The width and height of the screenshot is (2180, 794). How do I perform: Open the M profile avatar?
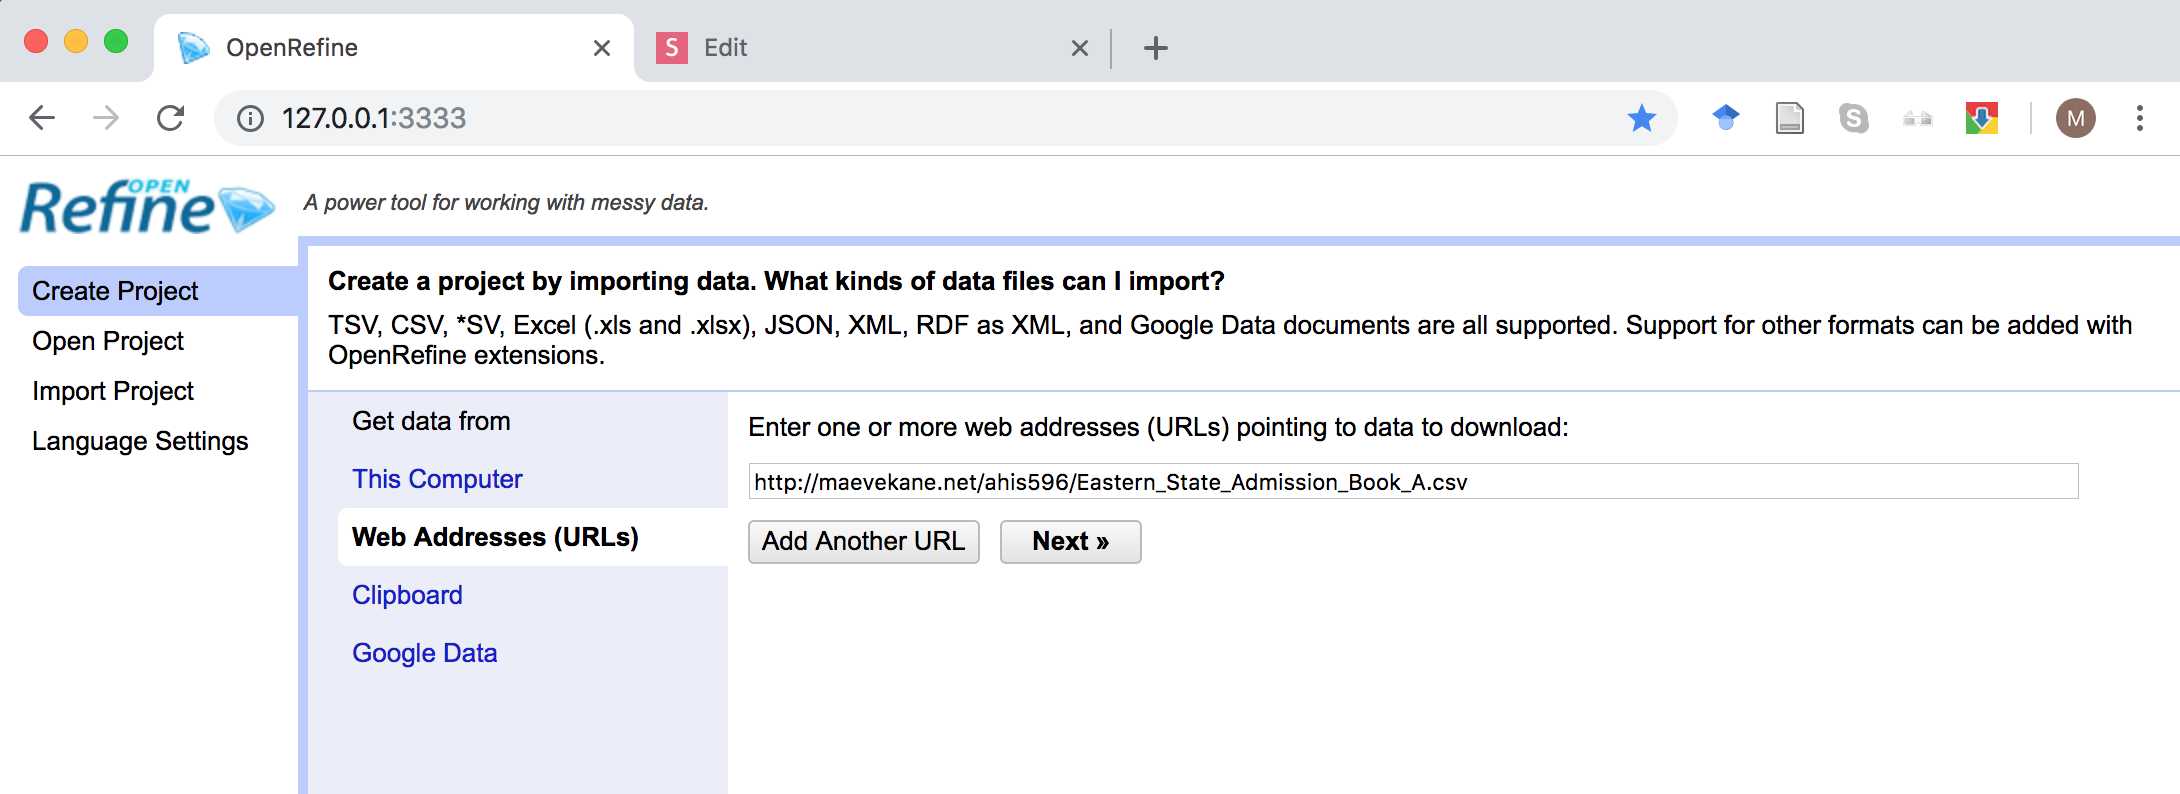[2076, 118]
